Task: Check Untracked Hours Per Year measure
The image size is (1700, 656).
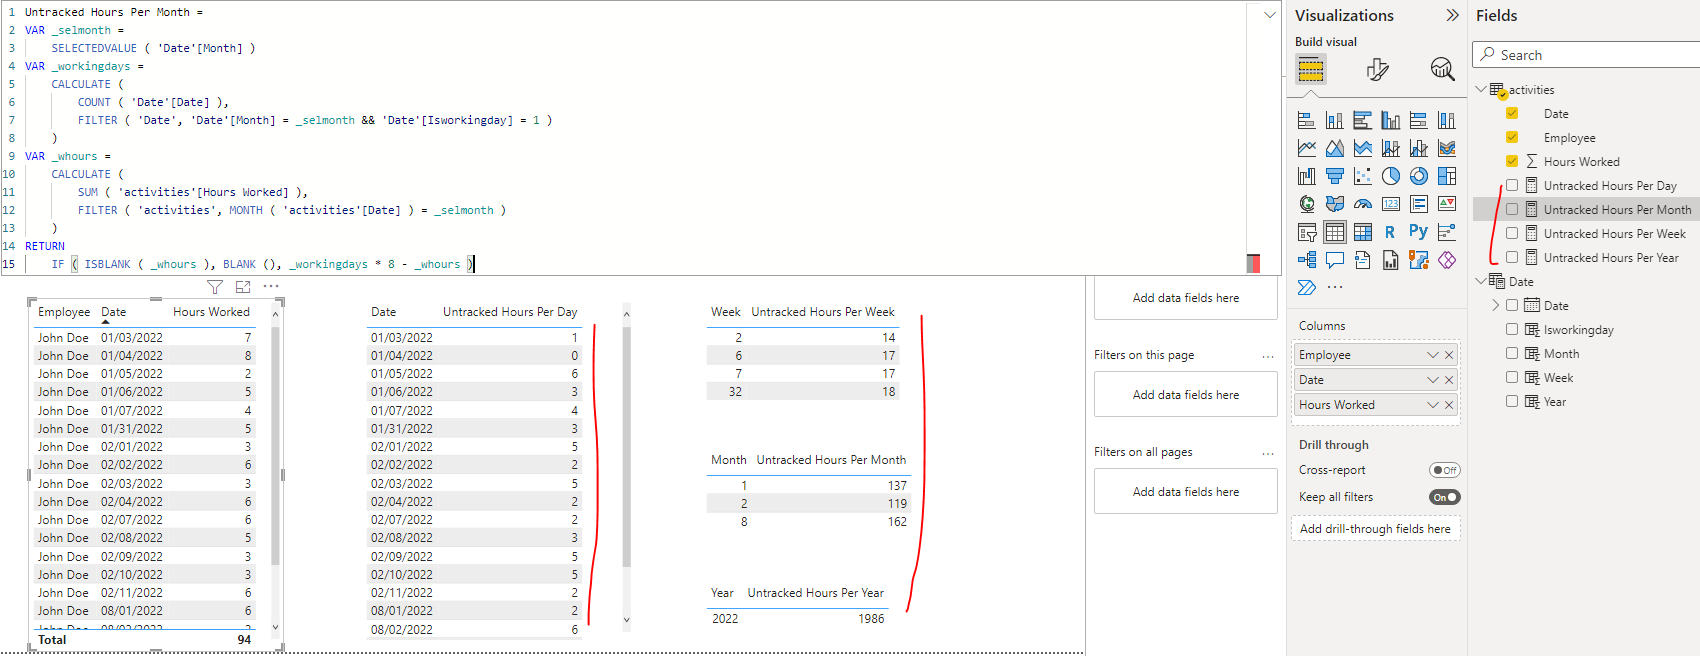Action: (1512, 258)
